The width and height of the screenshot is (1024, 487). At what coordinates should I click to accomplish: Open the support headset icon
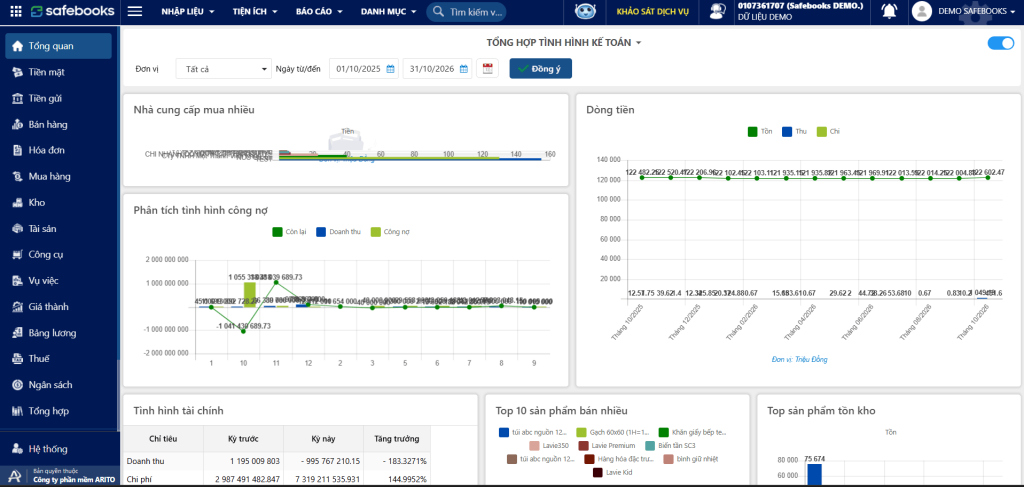(720, 11)
